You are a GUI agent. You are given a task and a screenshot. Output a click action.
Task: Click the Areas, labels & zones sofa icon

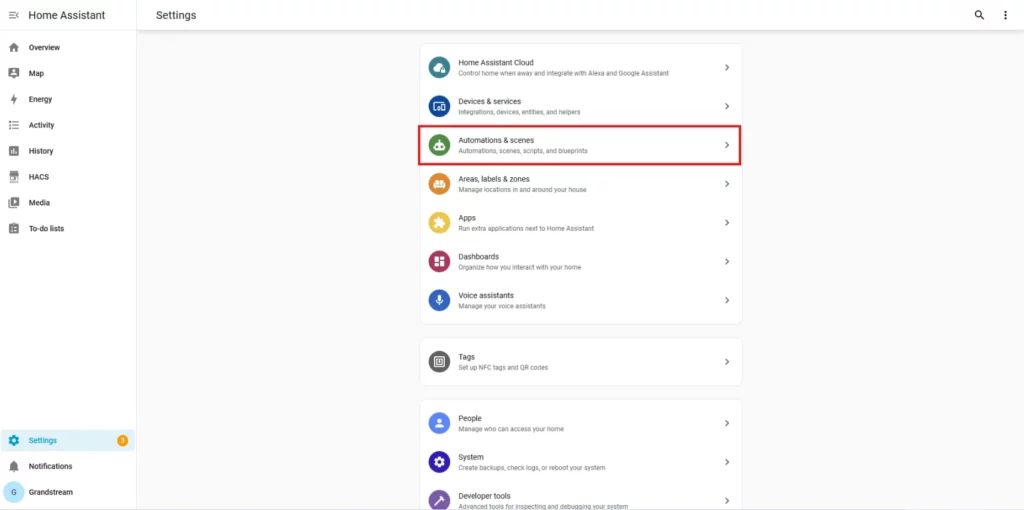click(440, 184)
